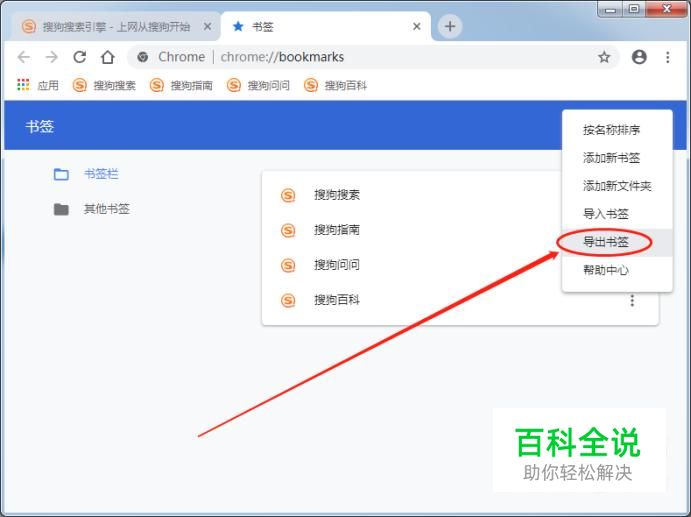Close the 书签 tab
Image resolution: width=691 pixels, height=517 pixels.
click(416, 27)
